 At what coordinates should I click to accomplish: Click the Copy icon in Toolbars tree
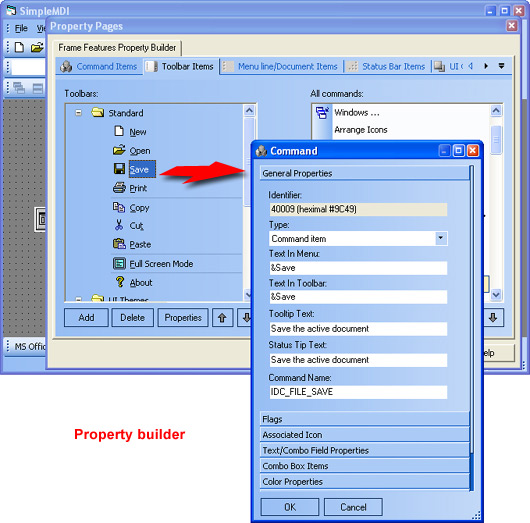tap(119, 207)
